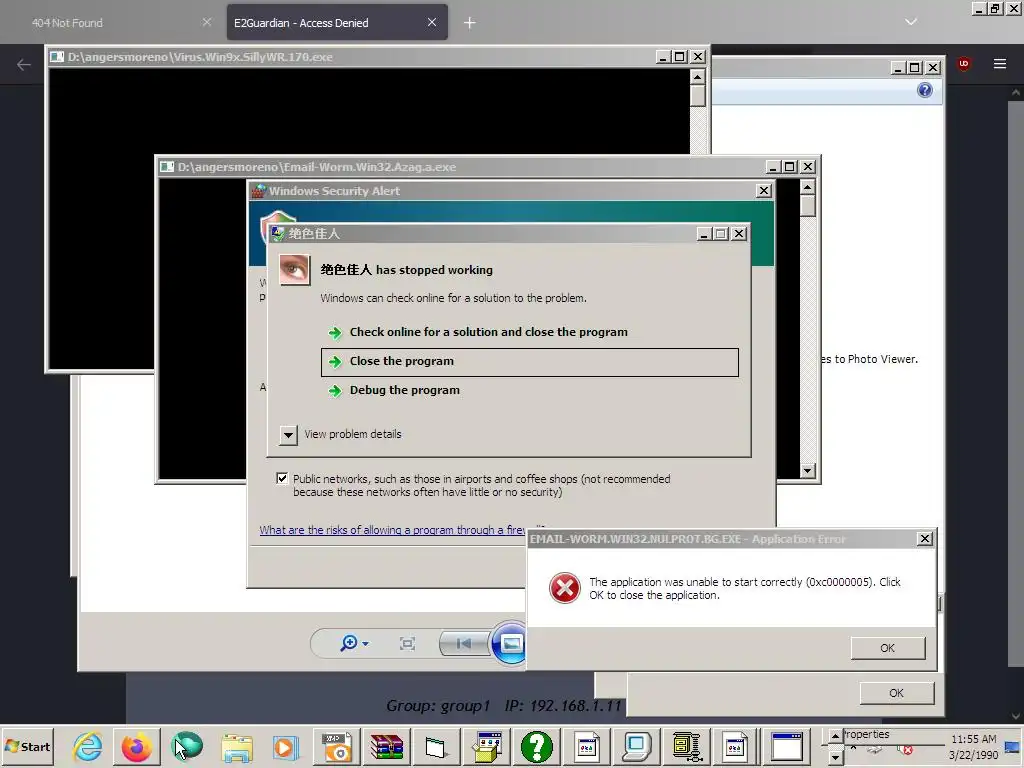Choose 'Check online for a solution and close the program'
The image size is (1024, 768).
coord(488,332)
